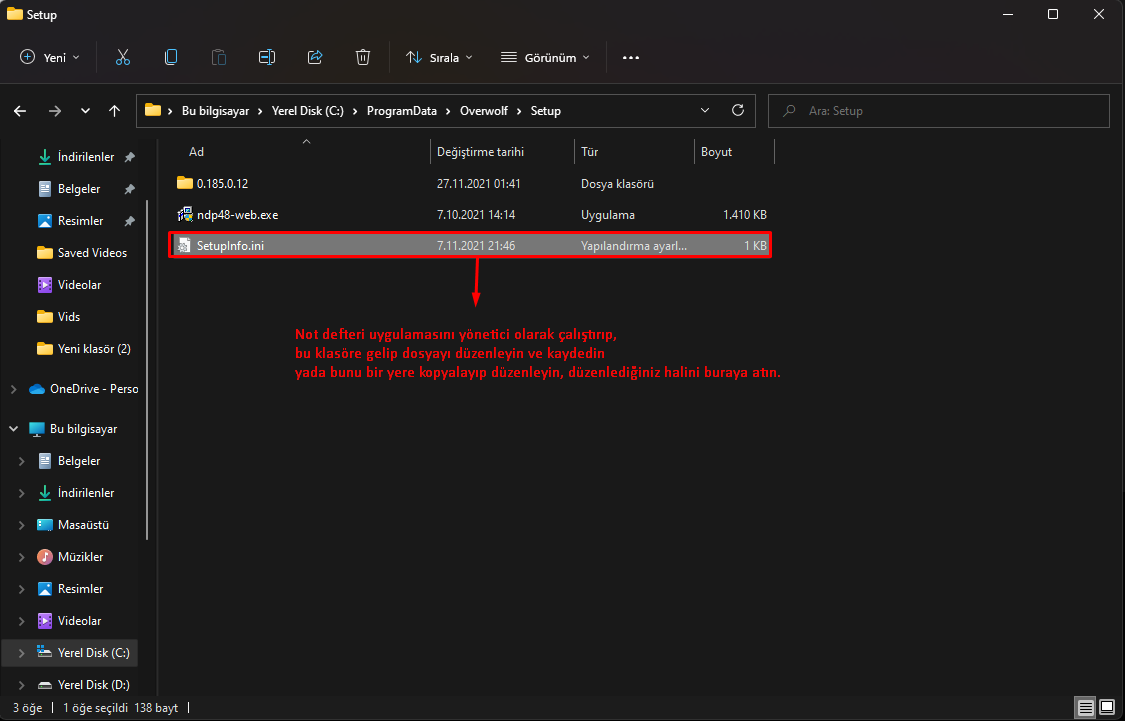The height and width of the screenshot is (721, 1125).
Task: Expand Yerel Disk (D:) tree node
Action: point(22,684)
